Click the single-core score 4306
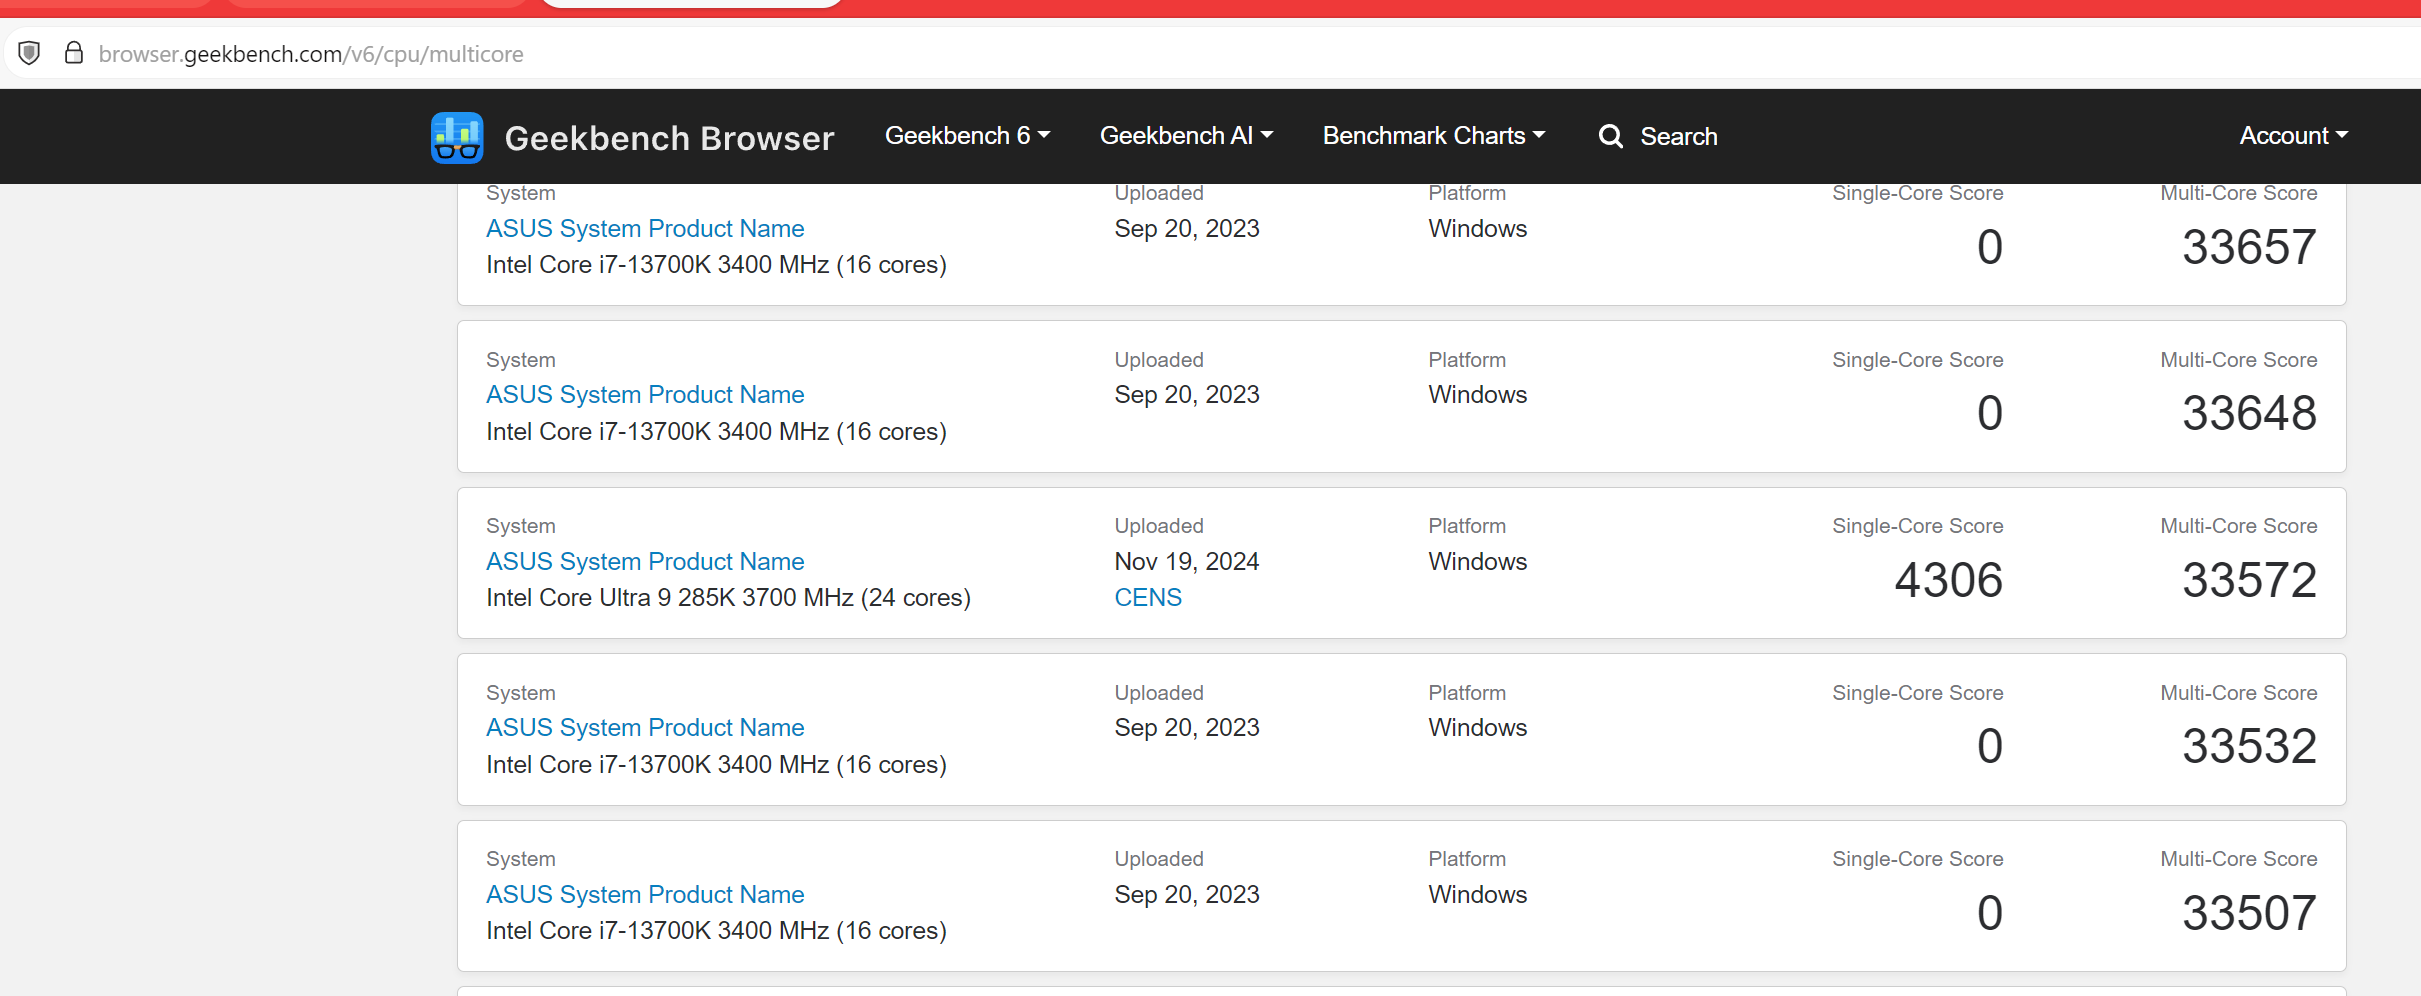2421x996 pixels. pos(1948,580)
